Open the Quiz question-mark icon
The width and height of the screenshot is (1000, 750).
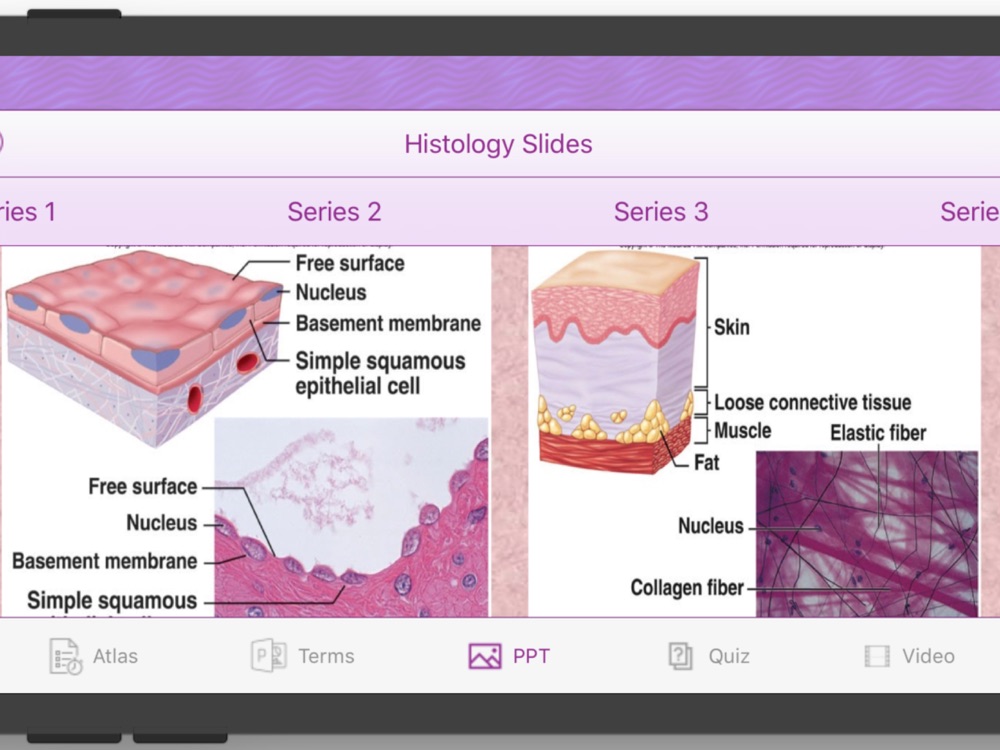(680, 656)
